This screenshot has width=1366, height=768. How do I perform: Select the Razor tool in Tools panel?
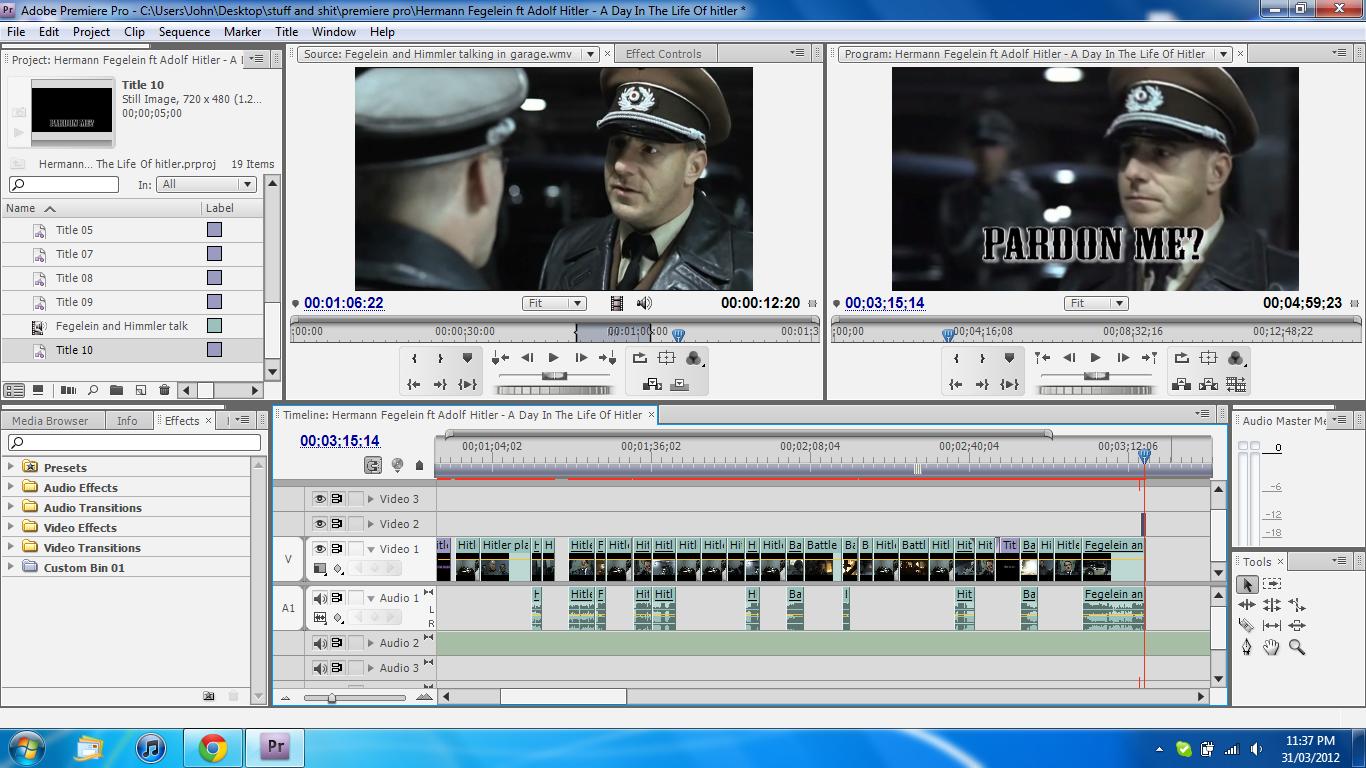tap(1246, 626)
